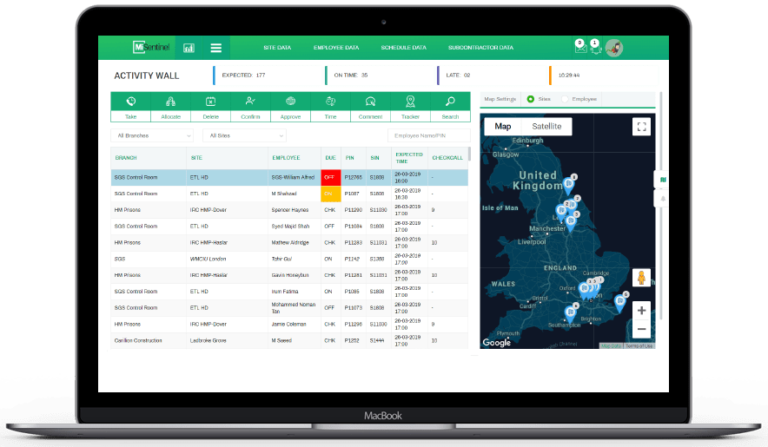The image size is (768, 447).
Task: Click the LATE 02 counter
Action: click(x=458, y=75)
